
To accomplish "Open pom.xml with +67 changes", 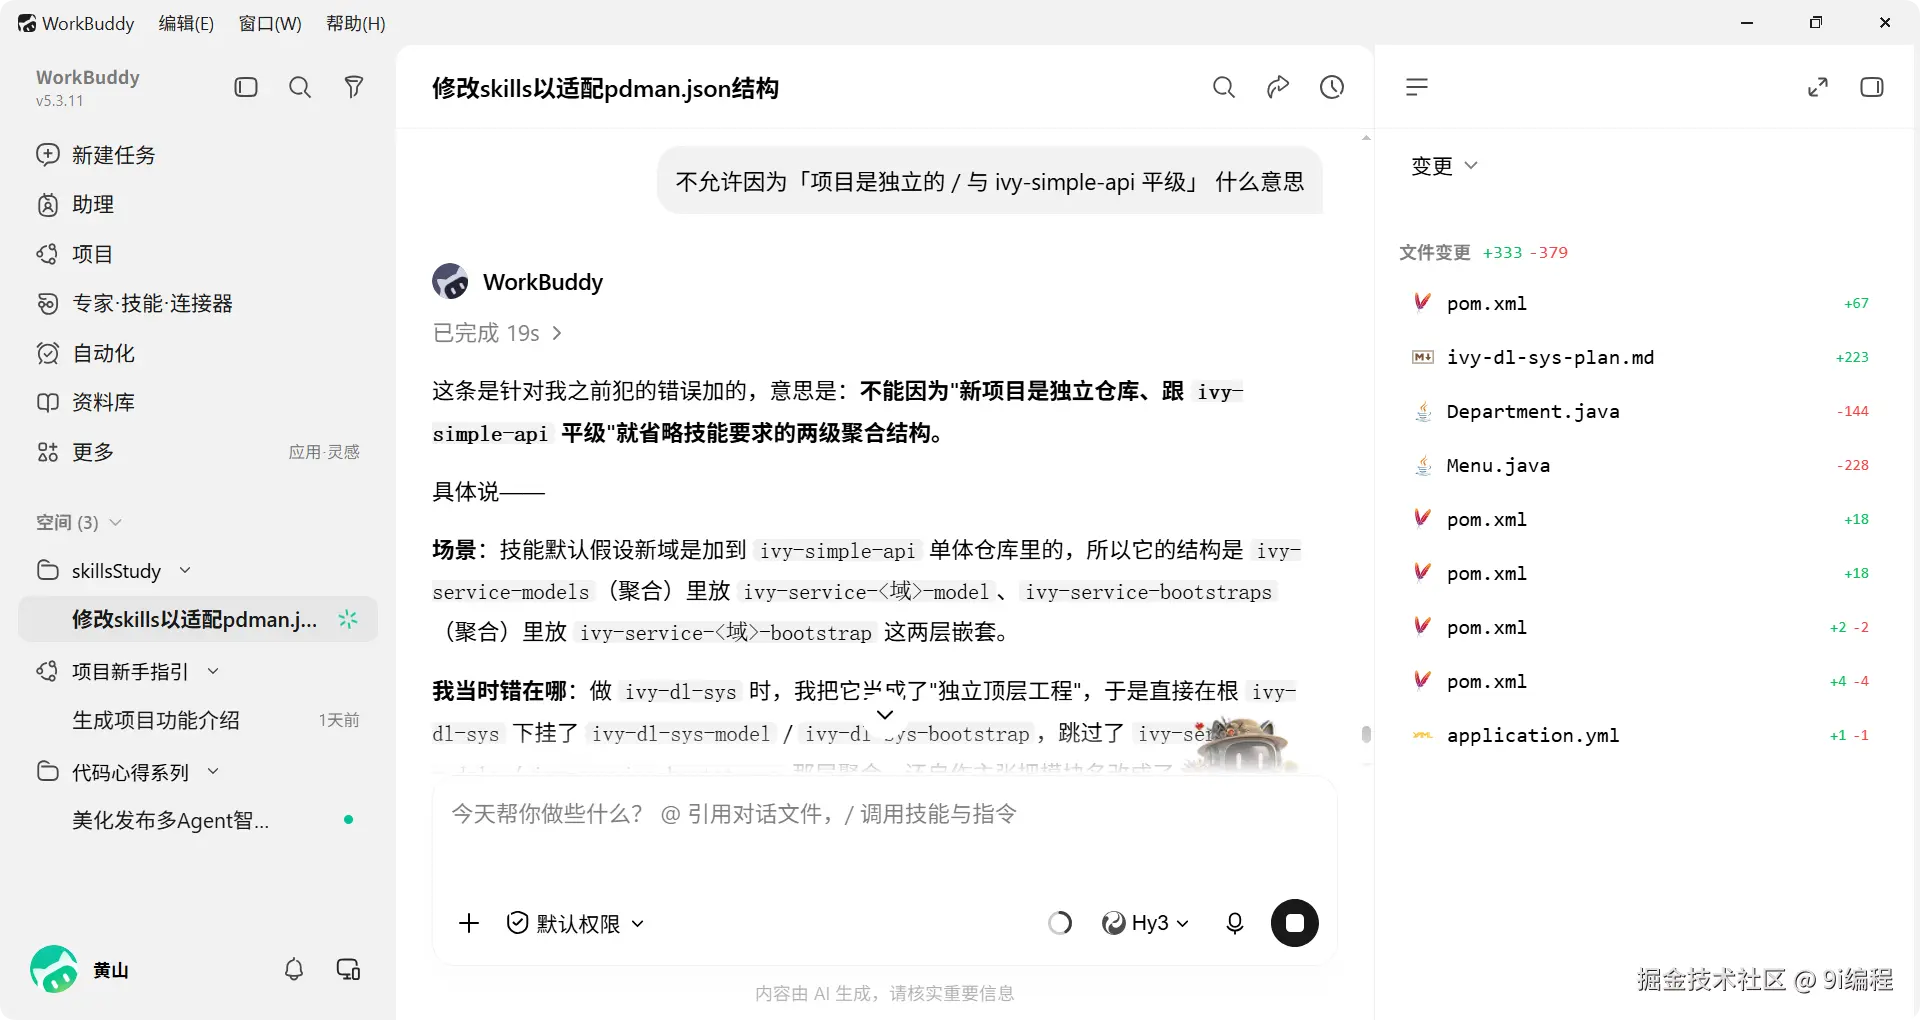I will tap(1640, 303).
